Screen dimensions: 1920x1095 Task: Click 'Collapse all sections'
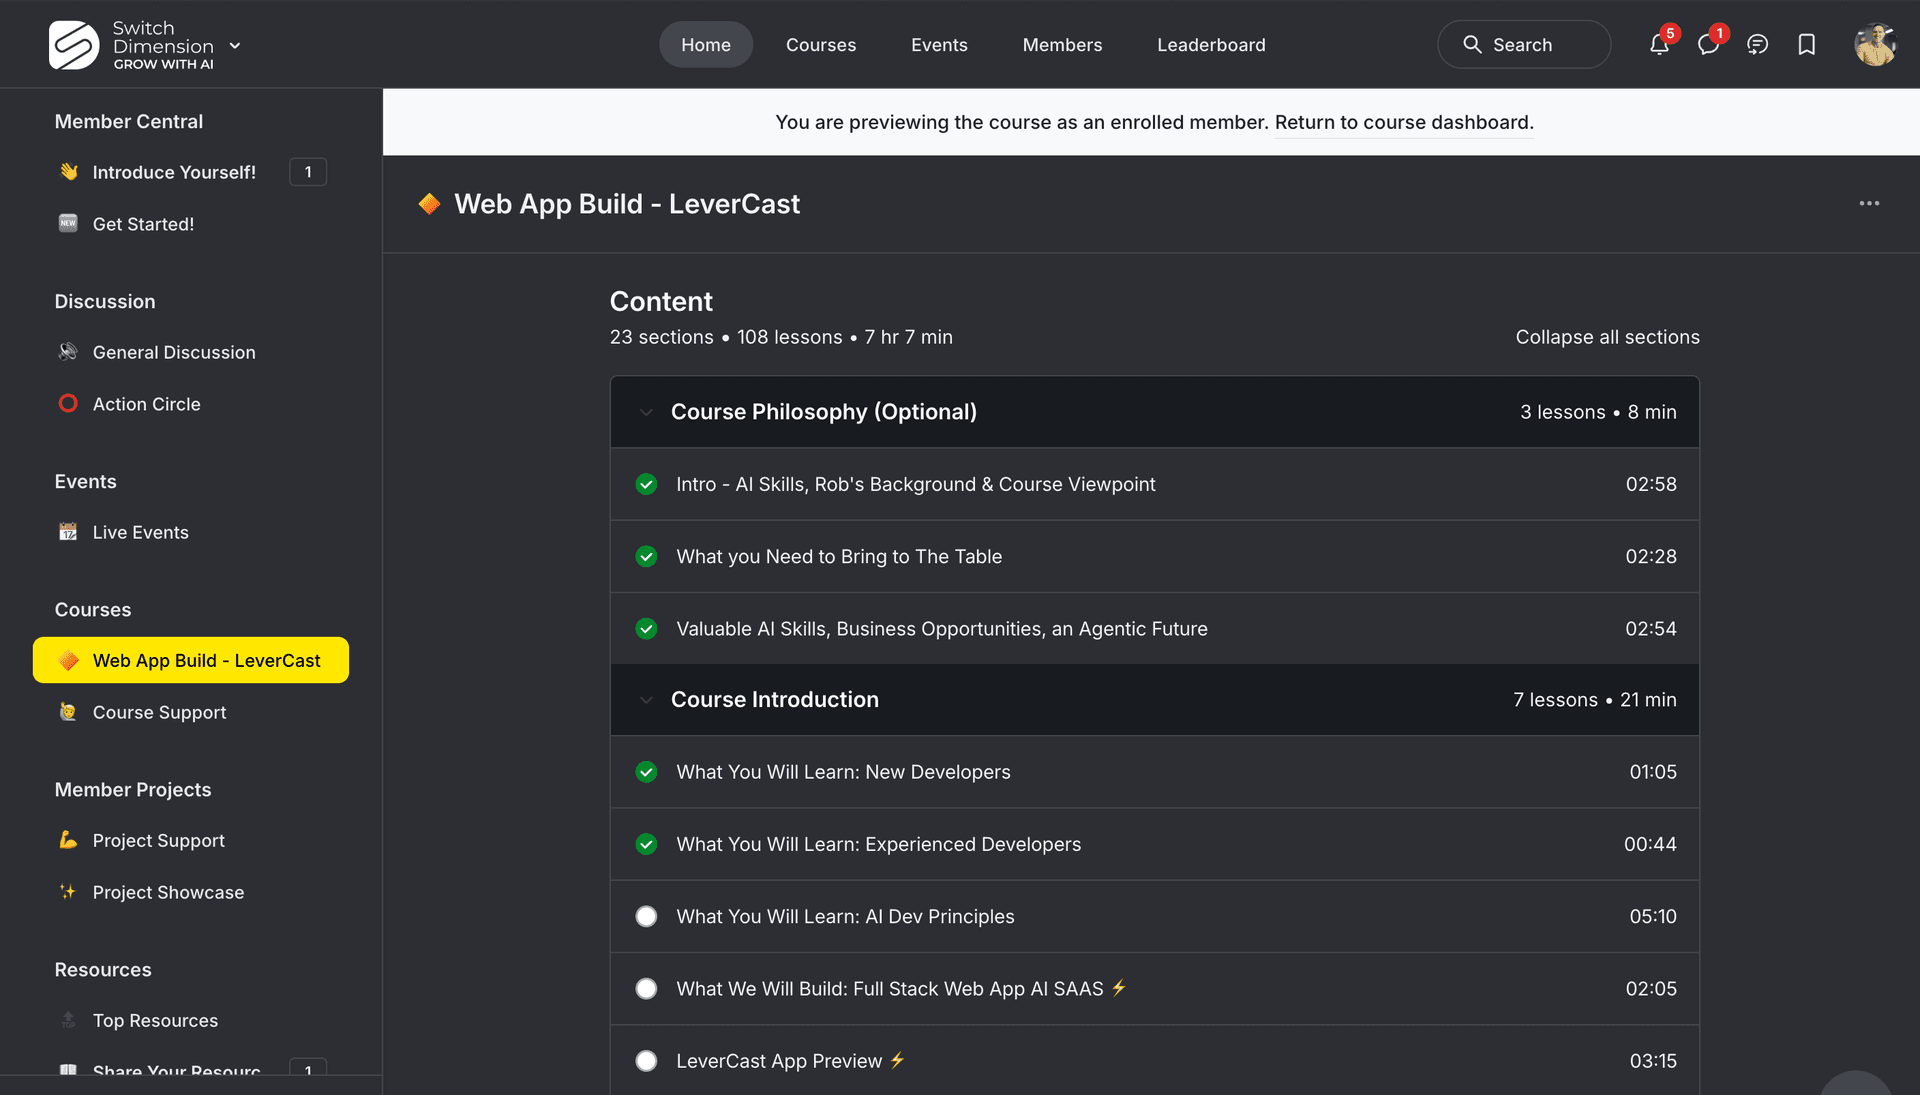click(x=1606, y=337)
